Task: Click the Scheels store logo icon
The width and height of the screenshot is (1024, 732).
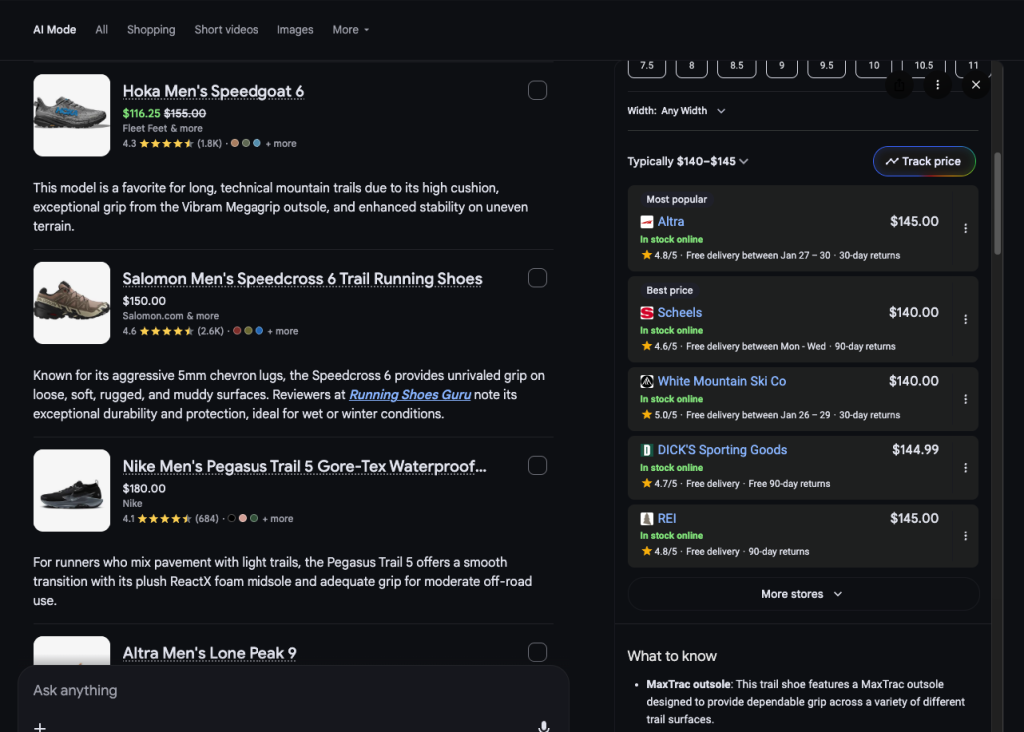Action: [x=647, y=313]
